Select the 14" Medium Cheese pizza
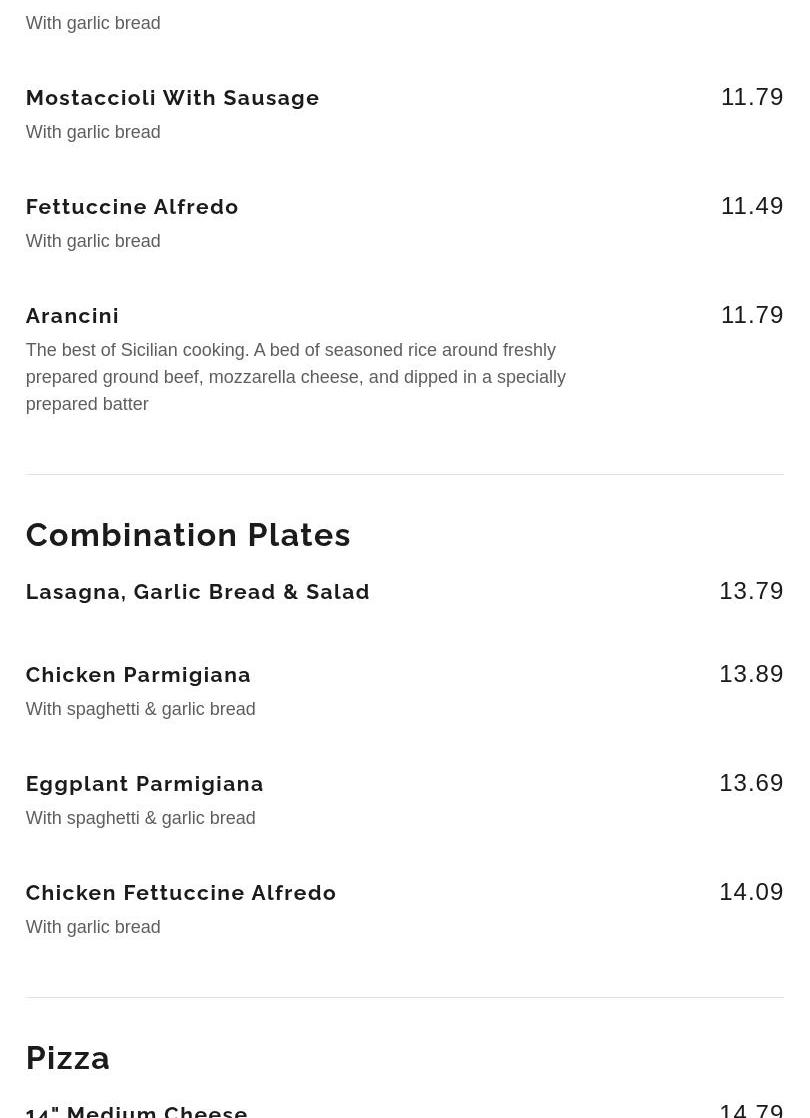810x1118 pixels. tap(136, 1111)
